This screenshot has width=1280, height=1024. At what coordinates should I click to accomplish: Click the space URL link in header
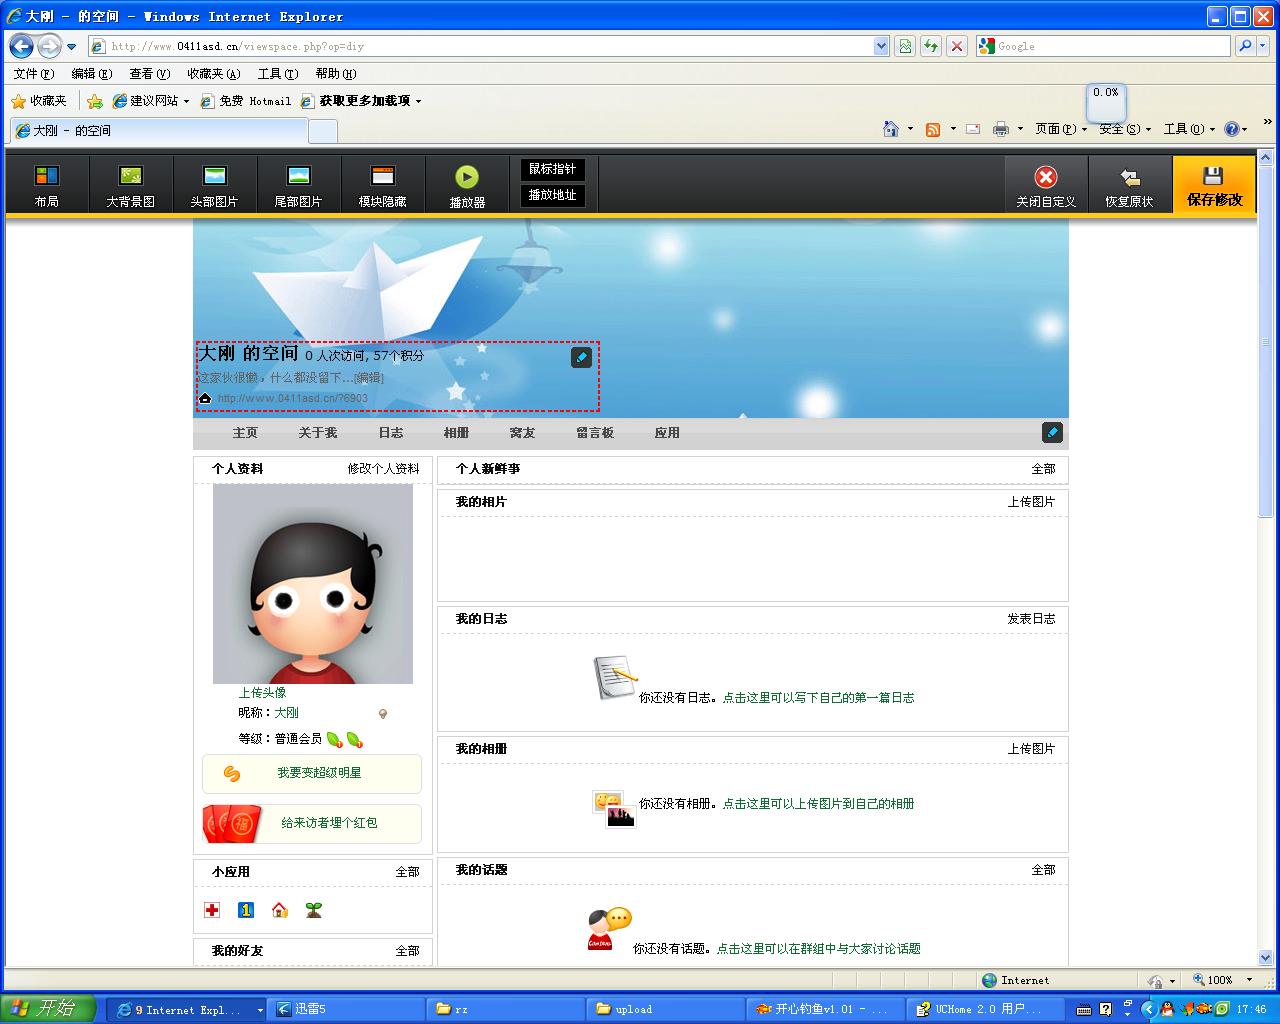pyautogui.click(x=293, y=398)
